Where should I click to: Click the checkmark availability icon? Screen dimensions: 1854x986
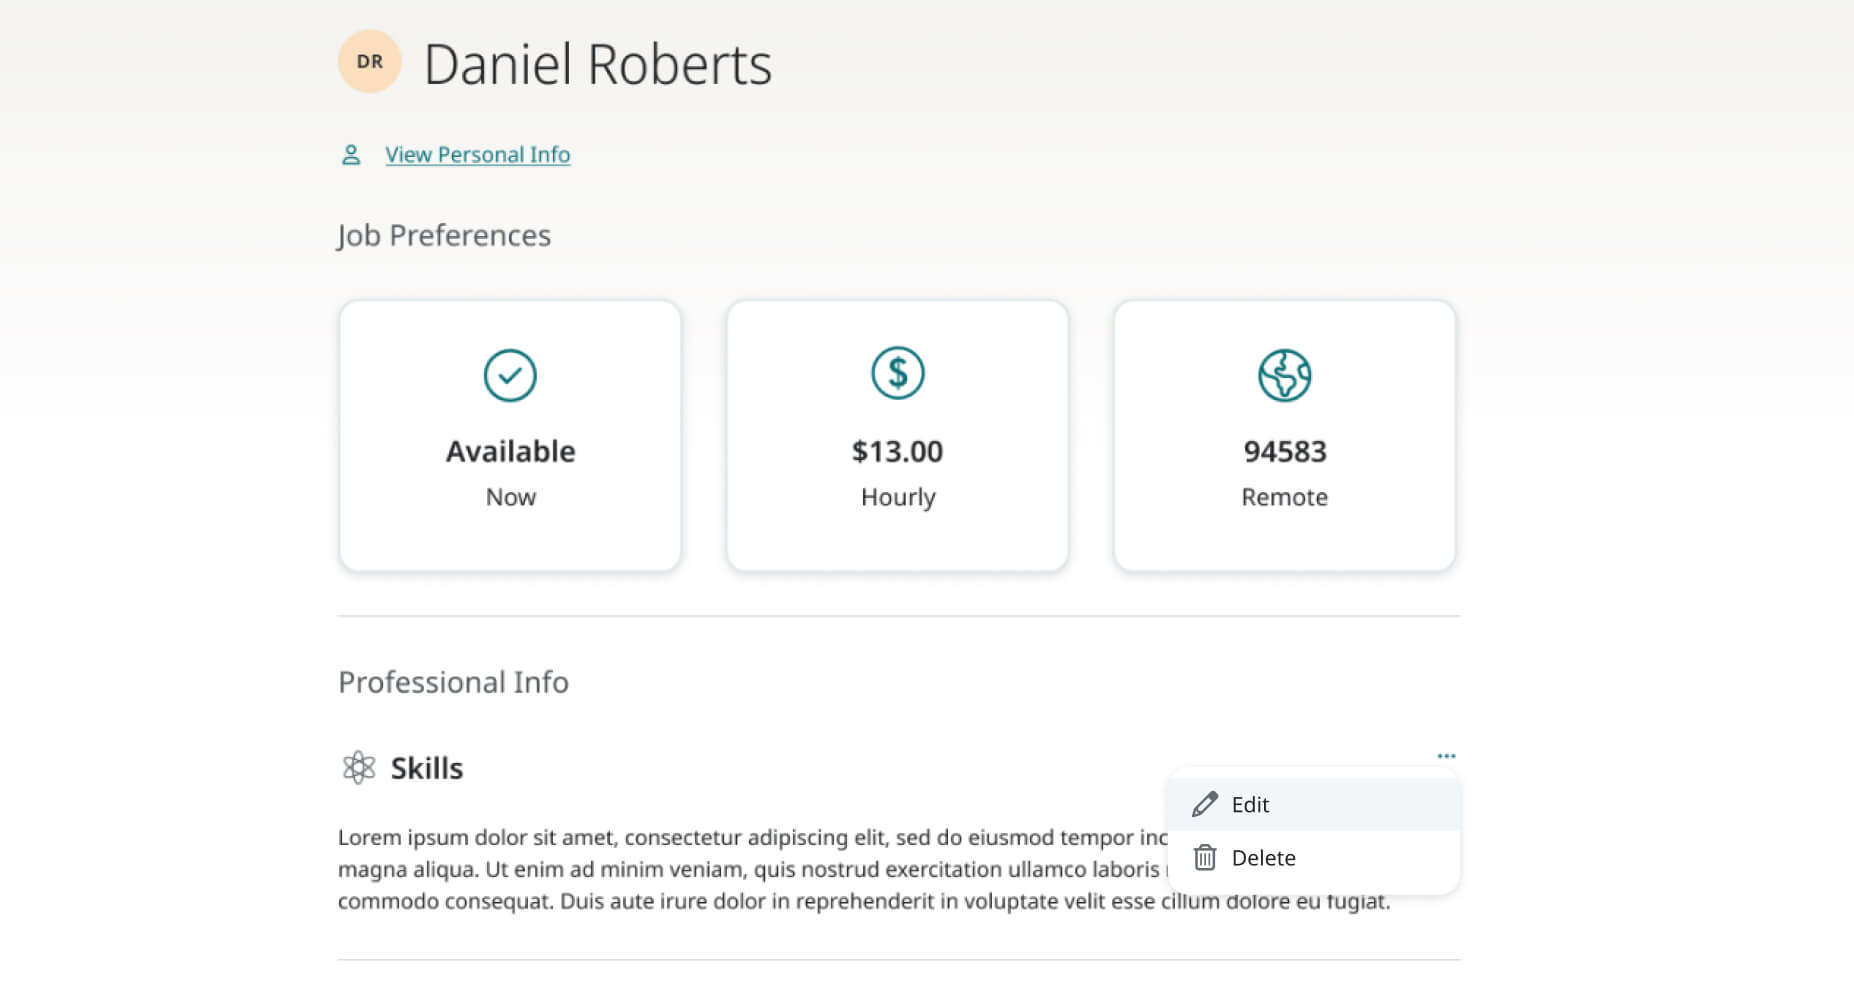pyautogui.click(x=510, y=375)
